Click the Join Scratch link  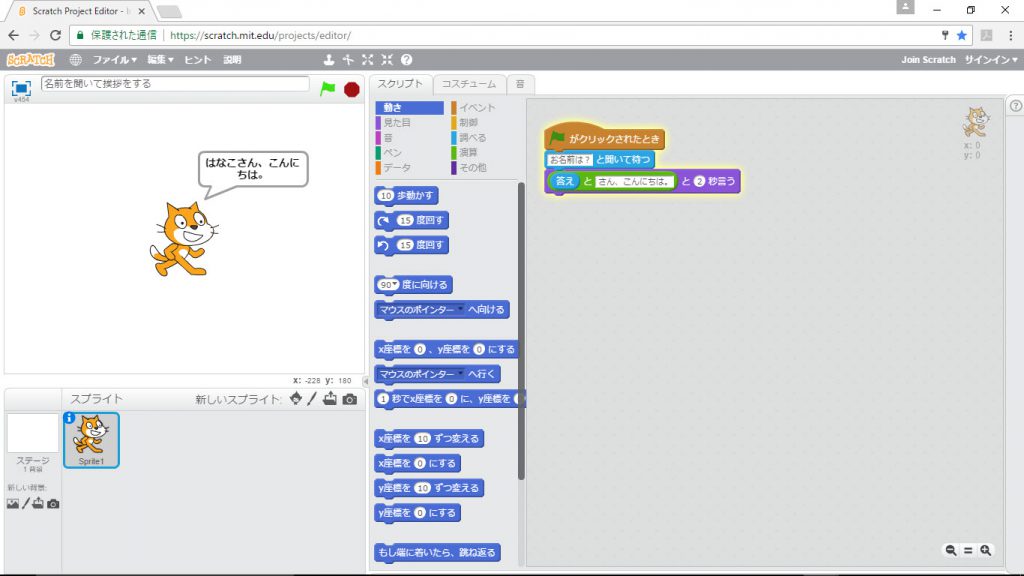pyautogui.click(x=928, y=59)
